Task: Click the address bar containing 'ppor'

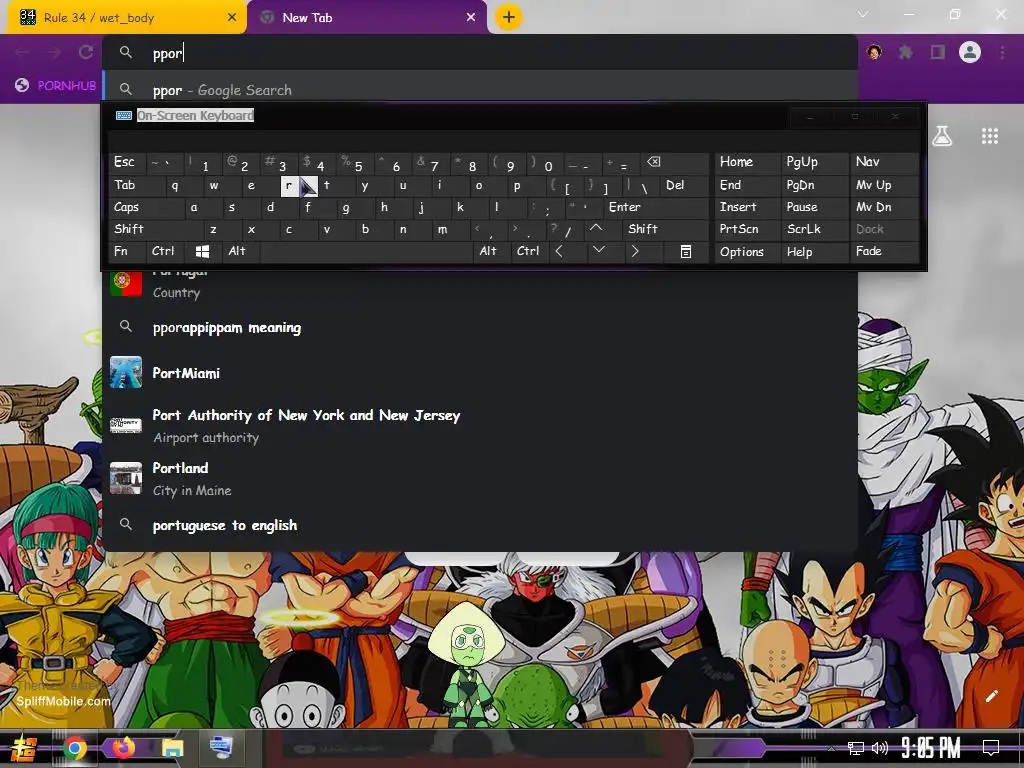Action: click(480, 53)
